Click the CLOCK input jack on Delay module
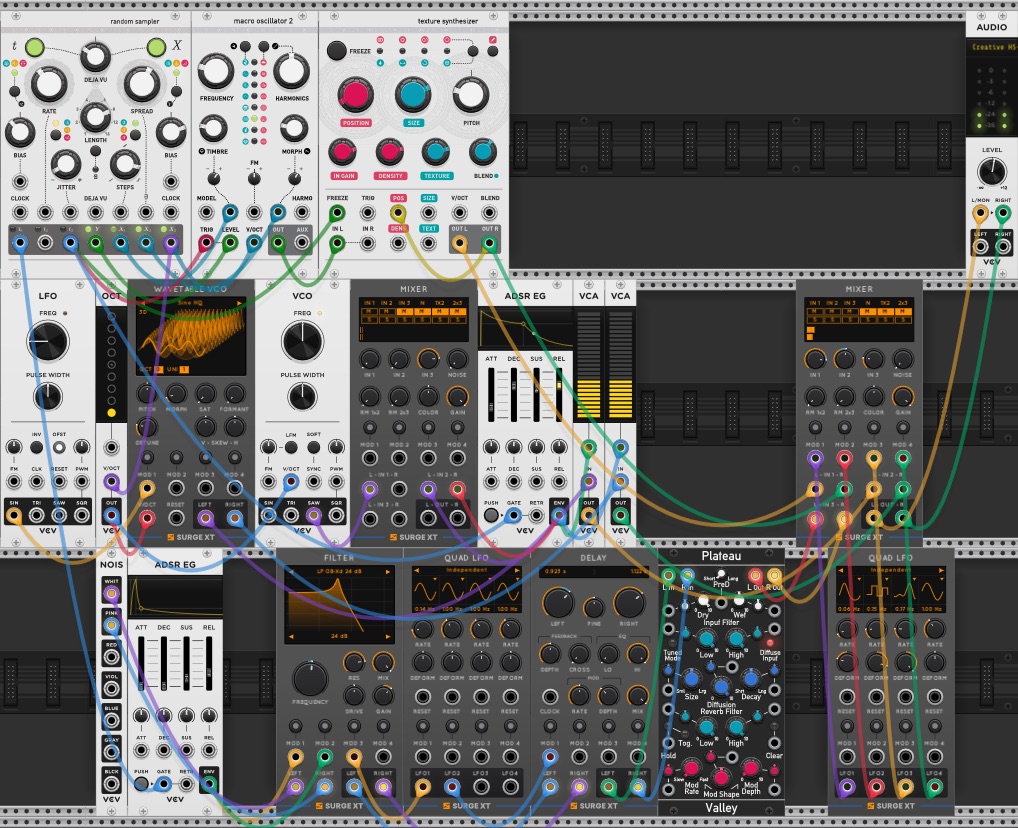This screenshot has height=828, width=1018. [550, 697]
